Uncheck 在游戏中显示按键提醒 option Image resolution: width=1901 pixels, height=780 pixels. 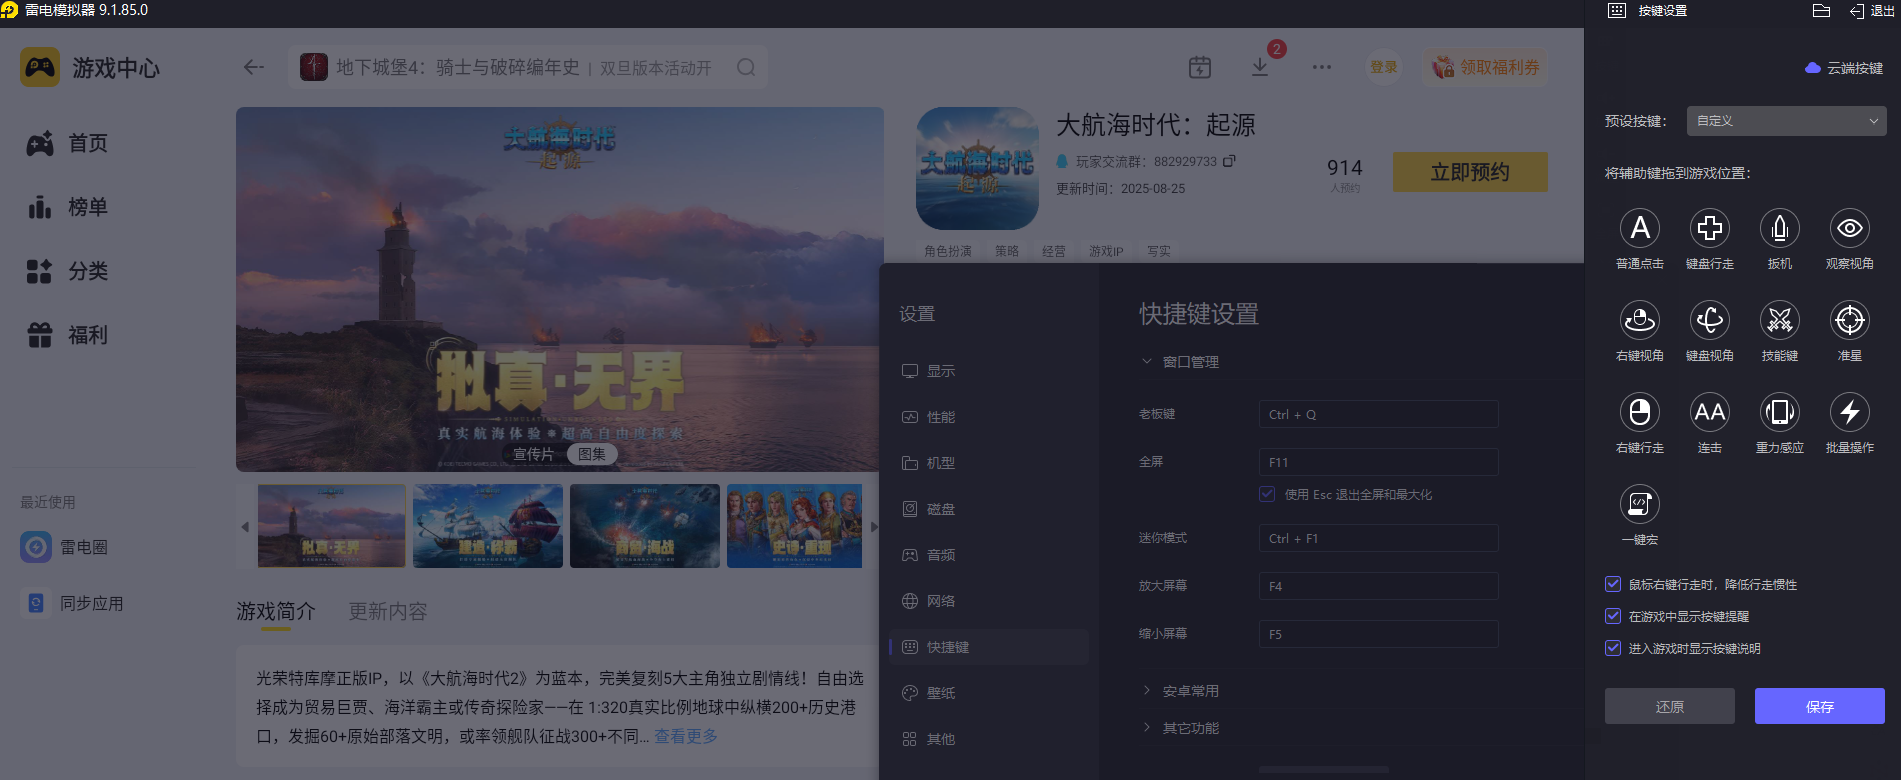1613,616
